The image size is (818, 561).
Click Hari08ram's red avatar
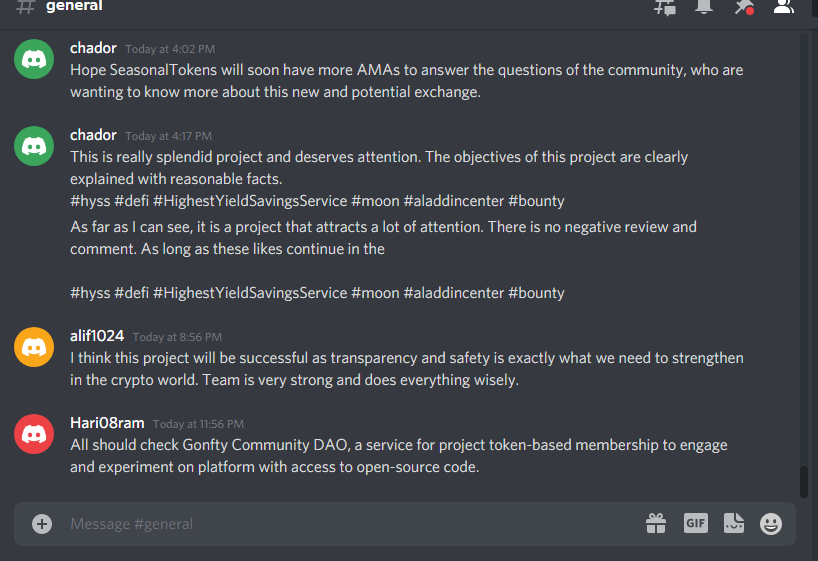coord(34,434)
